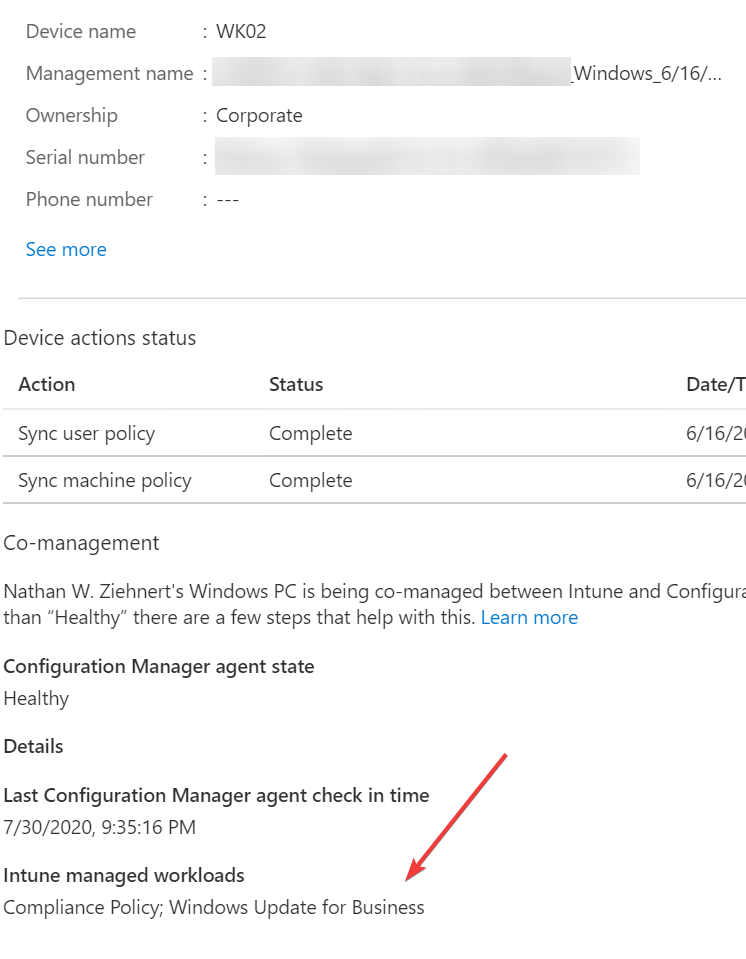Viewport: 746px width, 959px height.
Task: Click the Co-management heading
Action: tap(81, 543)
